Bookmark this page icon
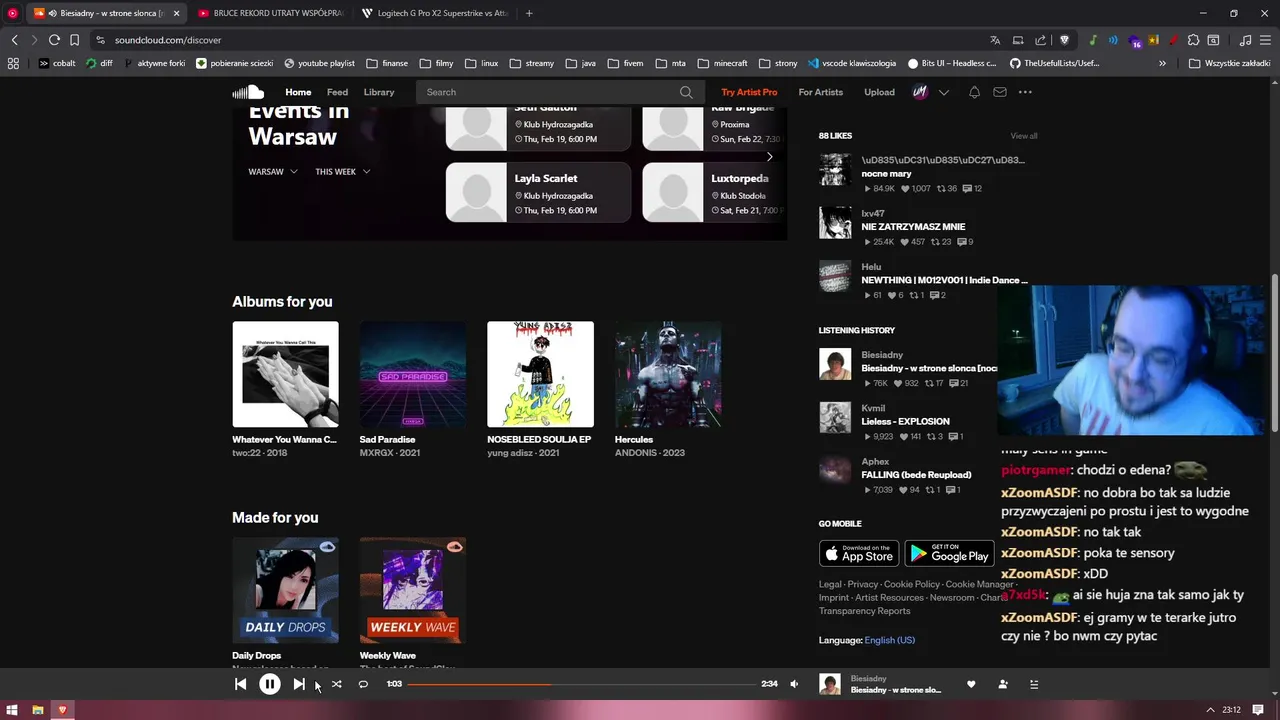The image size is (1280, 720). tap(74, 40)
